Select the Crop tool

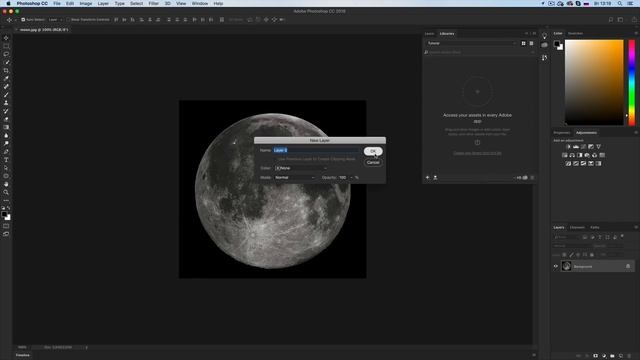[x=6, y=71]
